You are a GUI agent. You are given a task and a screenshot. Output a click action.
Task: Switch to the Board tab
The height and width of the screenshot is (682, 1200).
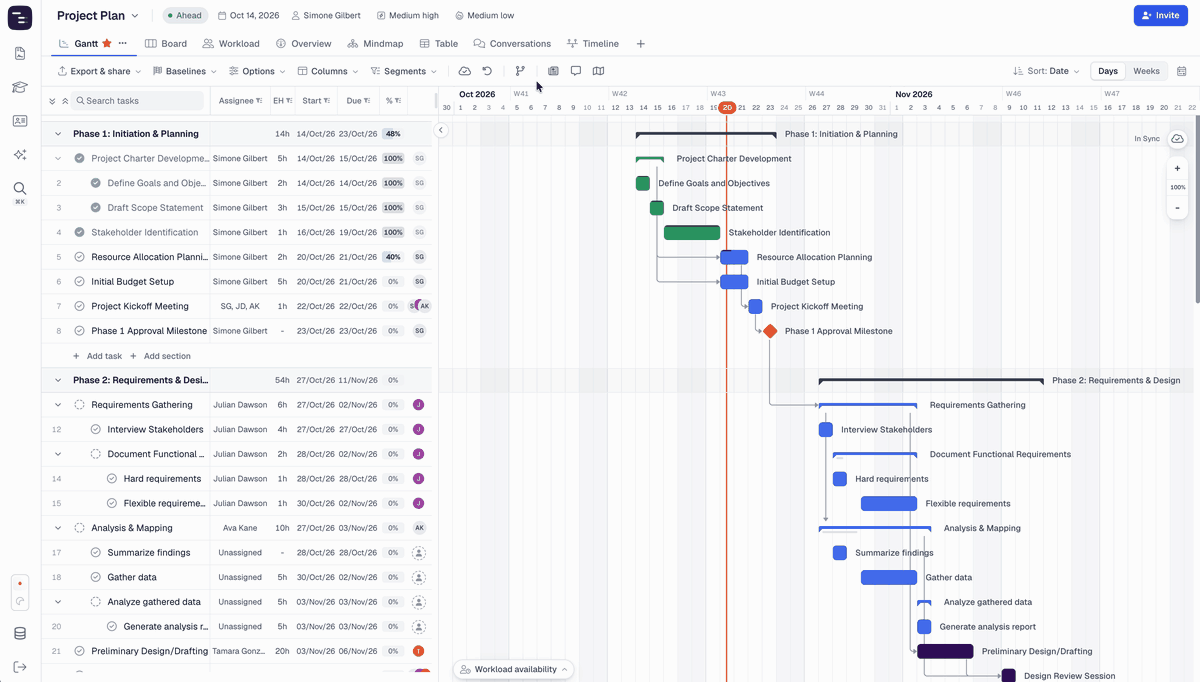coord(166,44)
